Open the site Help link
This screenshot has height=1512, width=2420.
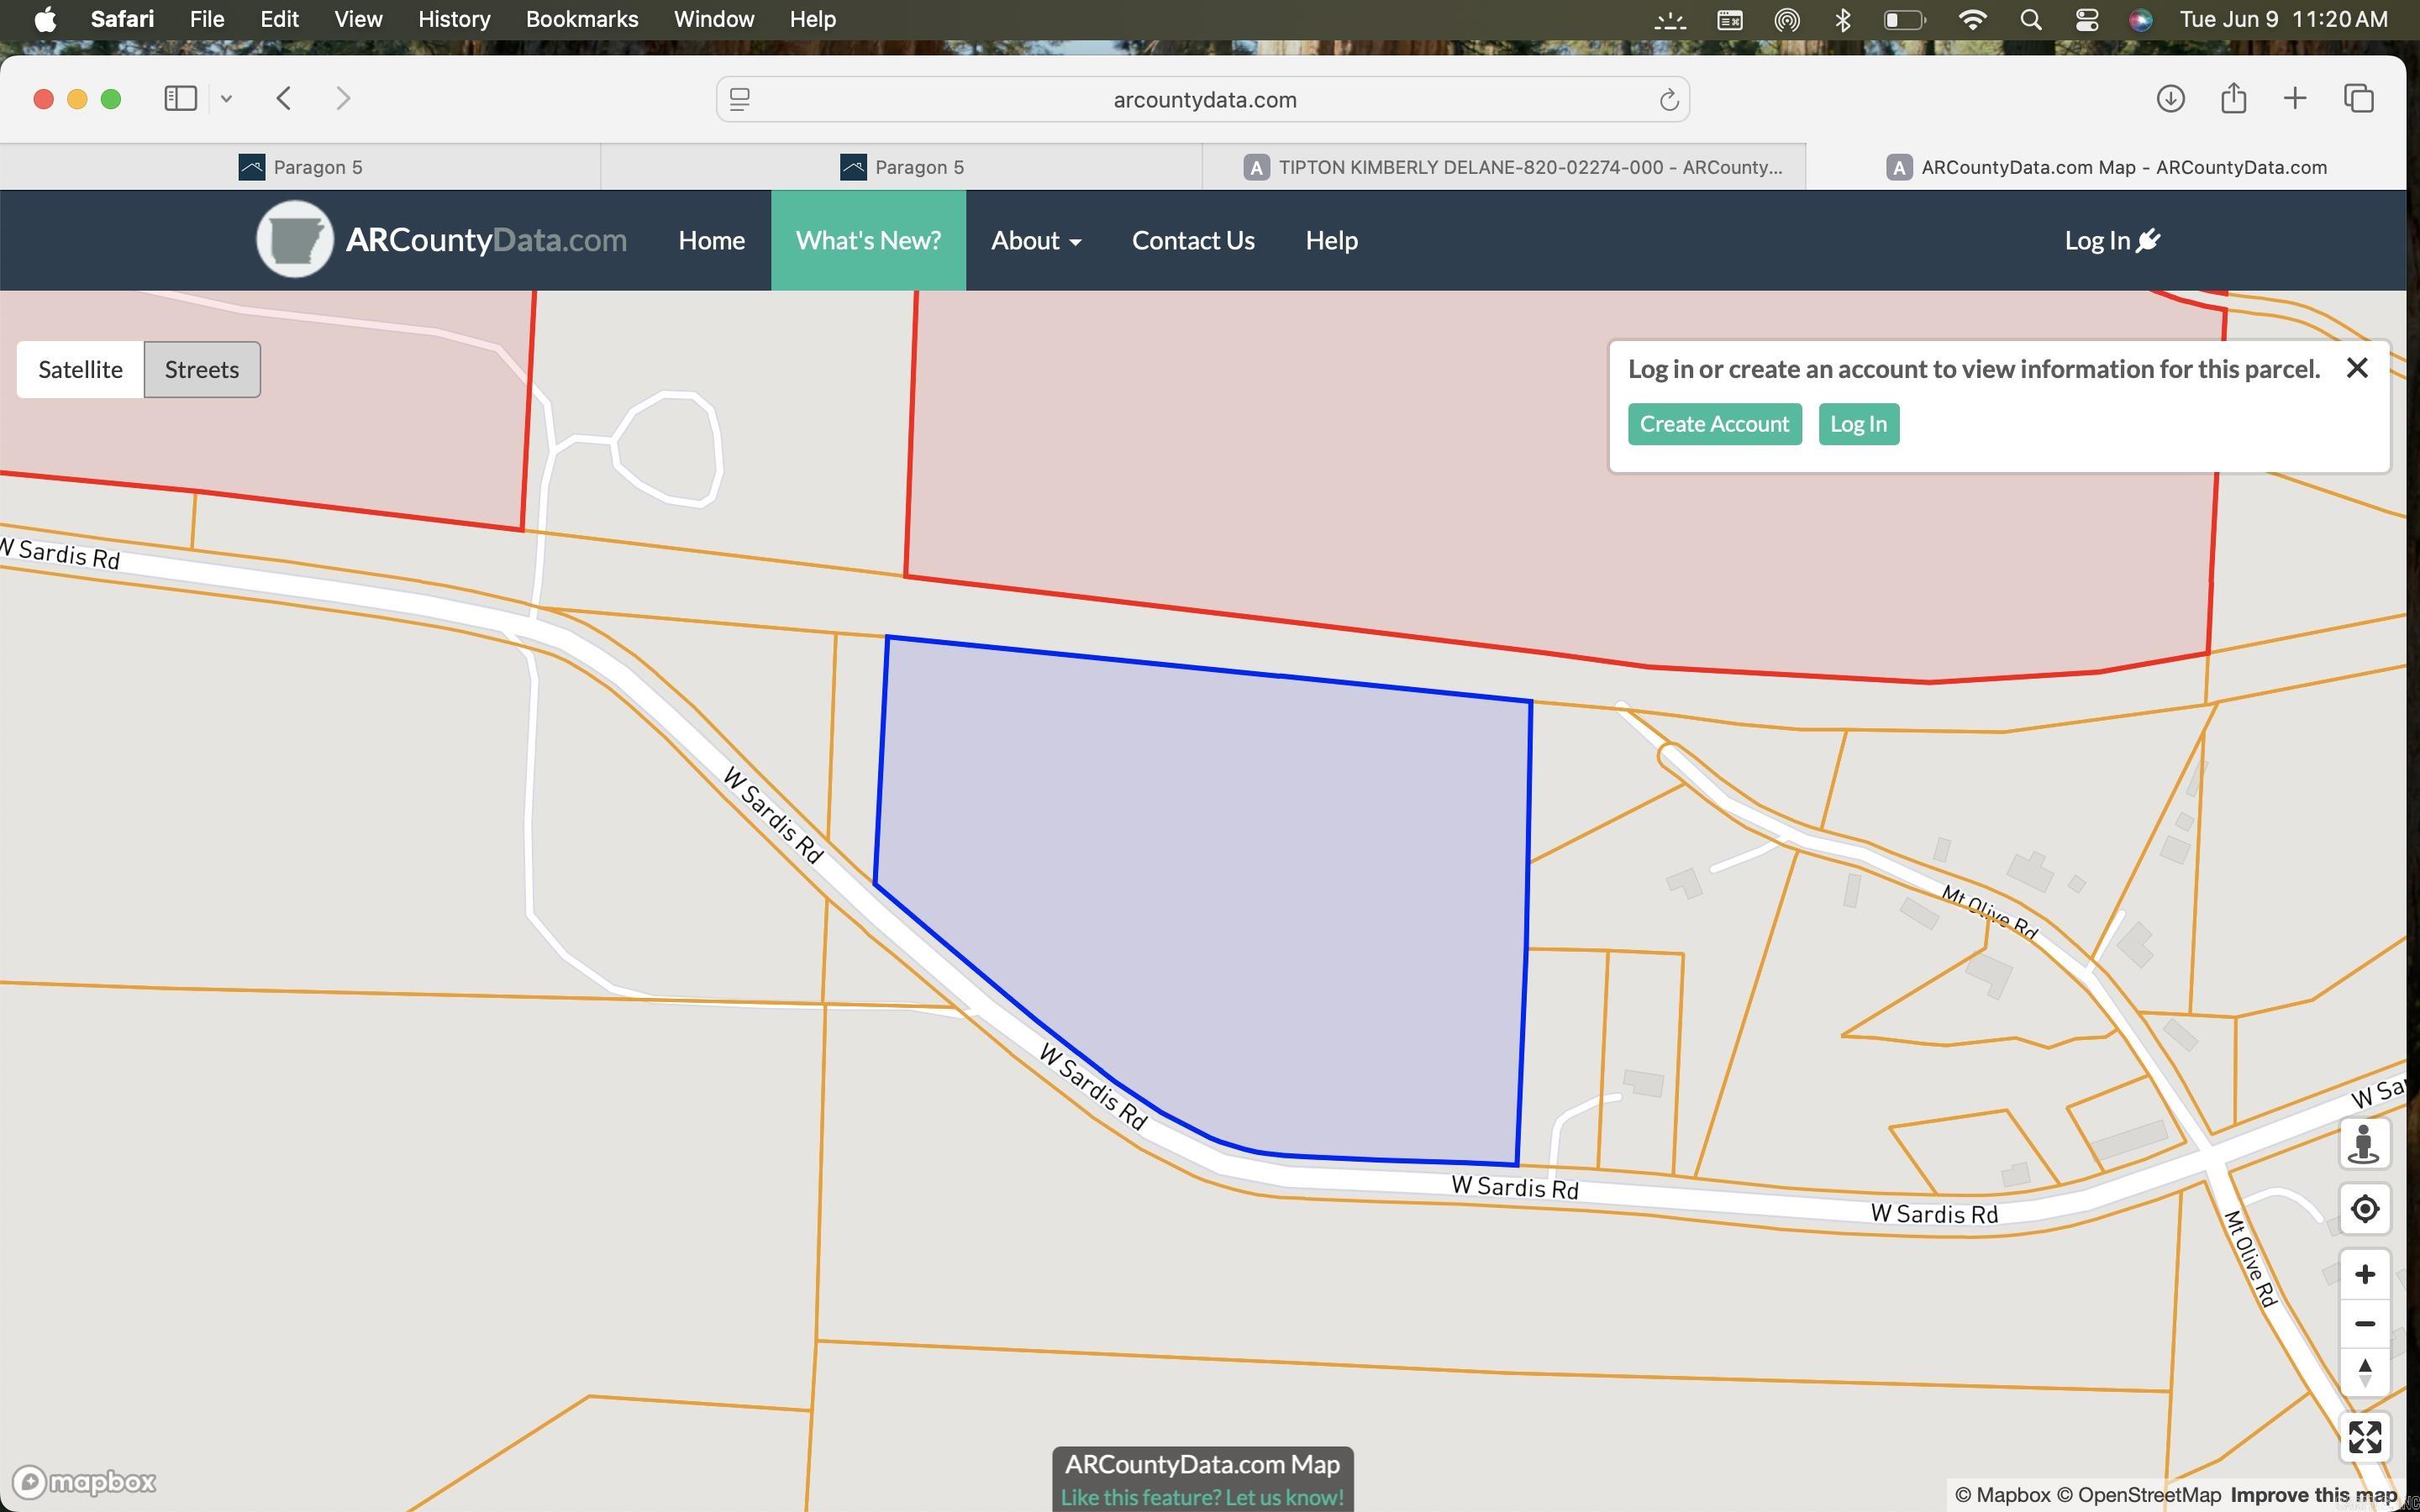tap(1331, 240)
